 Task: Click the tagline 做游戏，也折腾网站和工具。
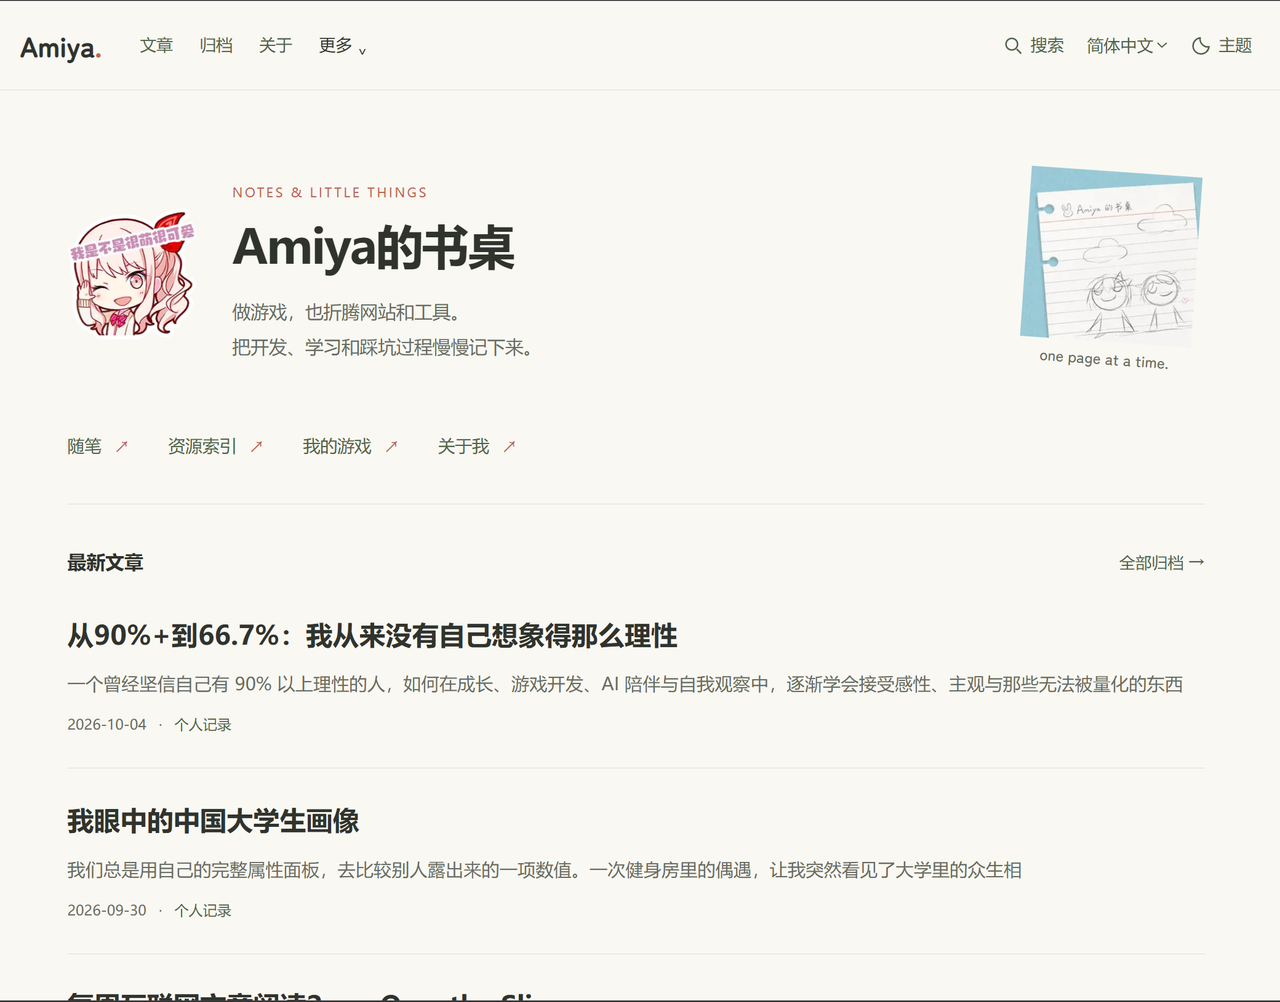[x=347, y=313]
